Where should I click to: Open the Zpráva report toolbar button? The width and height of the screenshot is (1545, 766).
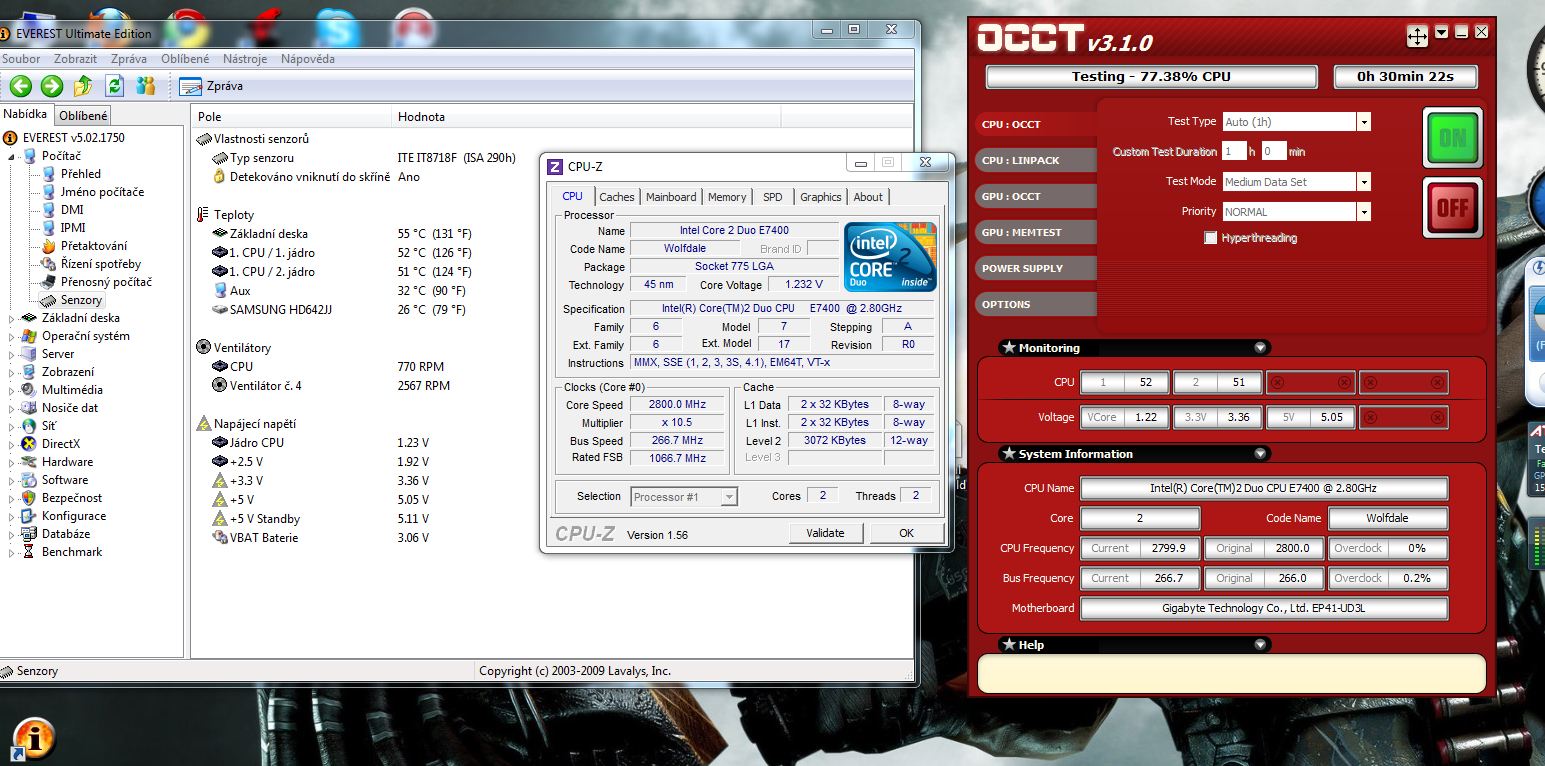212,86
